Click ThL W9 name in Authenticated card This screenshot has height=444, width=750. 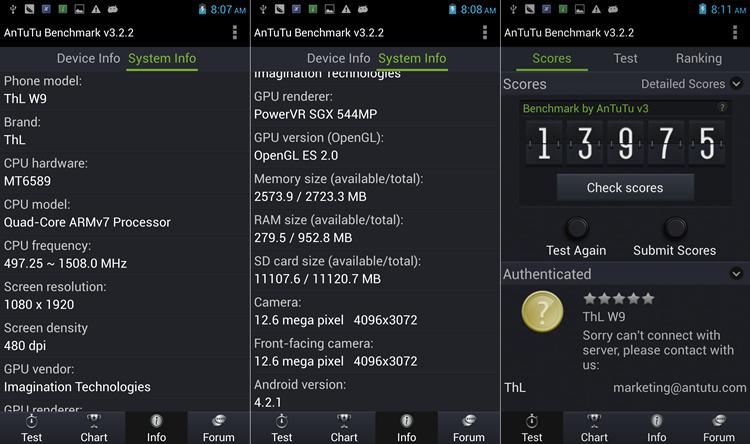pos(604,317)
